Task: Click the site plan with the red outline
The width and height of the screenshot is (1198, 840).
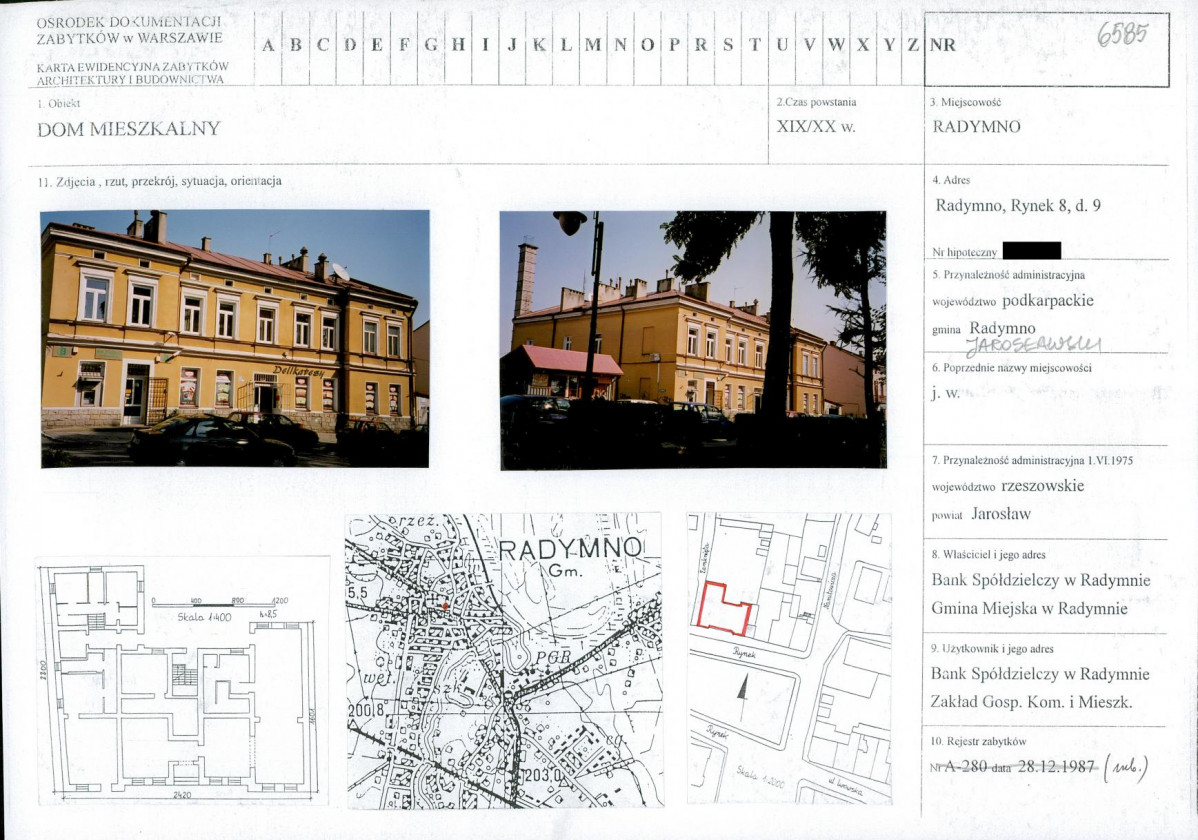Action: point(789,658)
